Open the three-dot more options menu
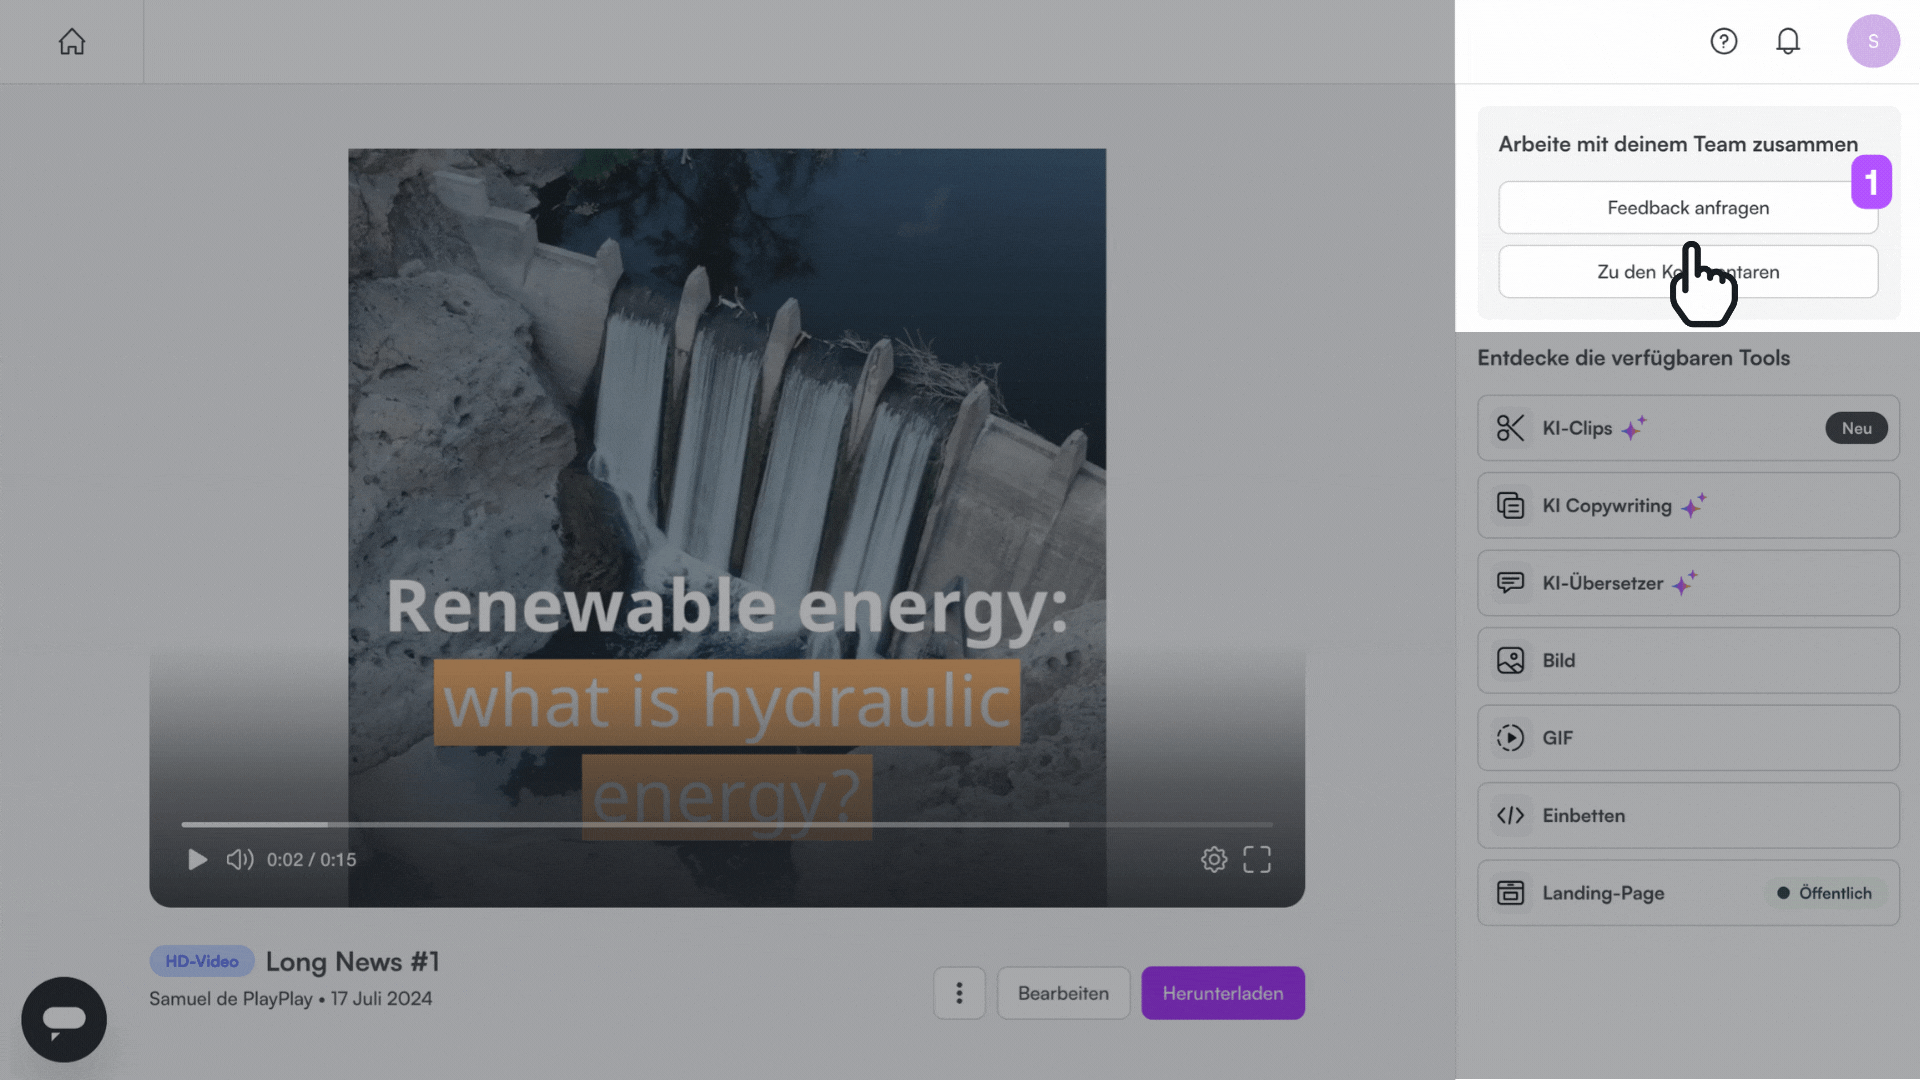The height and width of the screenshot is (1080, 1920). [959, 993]
